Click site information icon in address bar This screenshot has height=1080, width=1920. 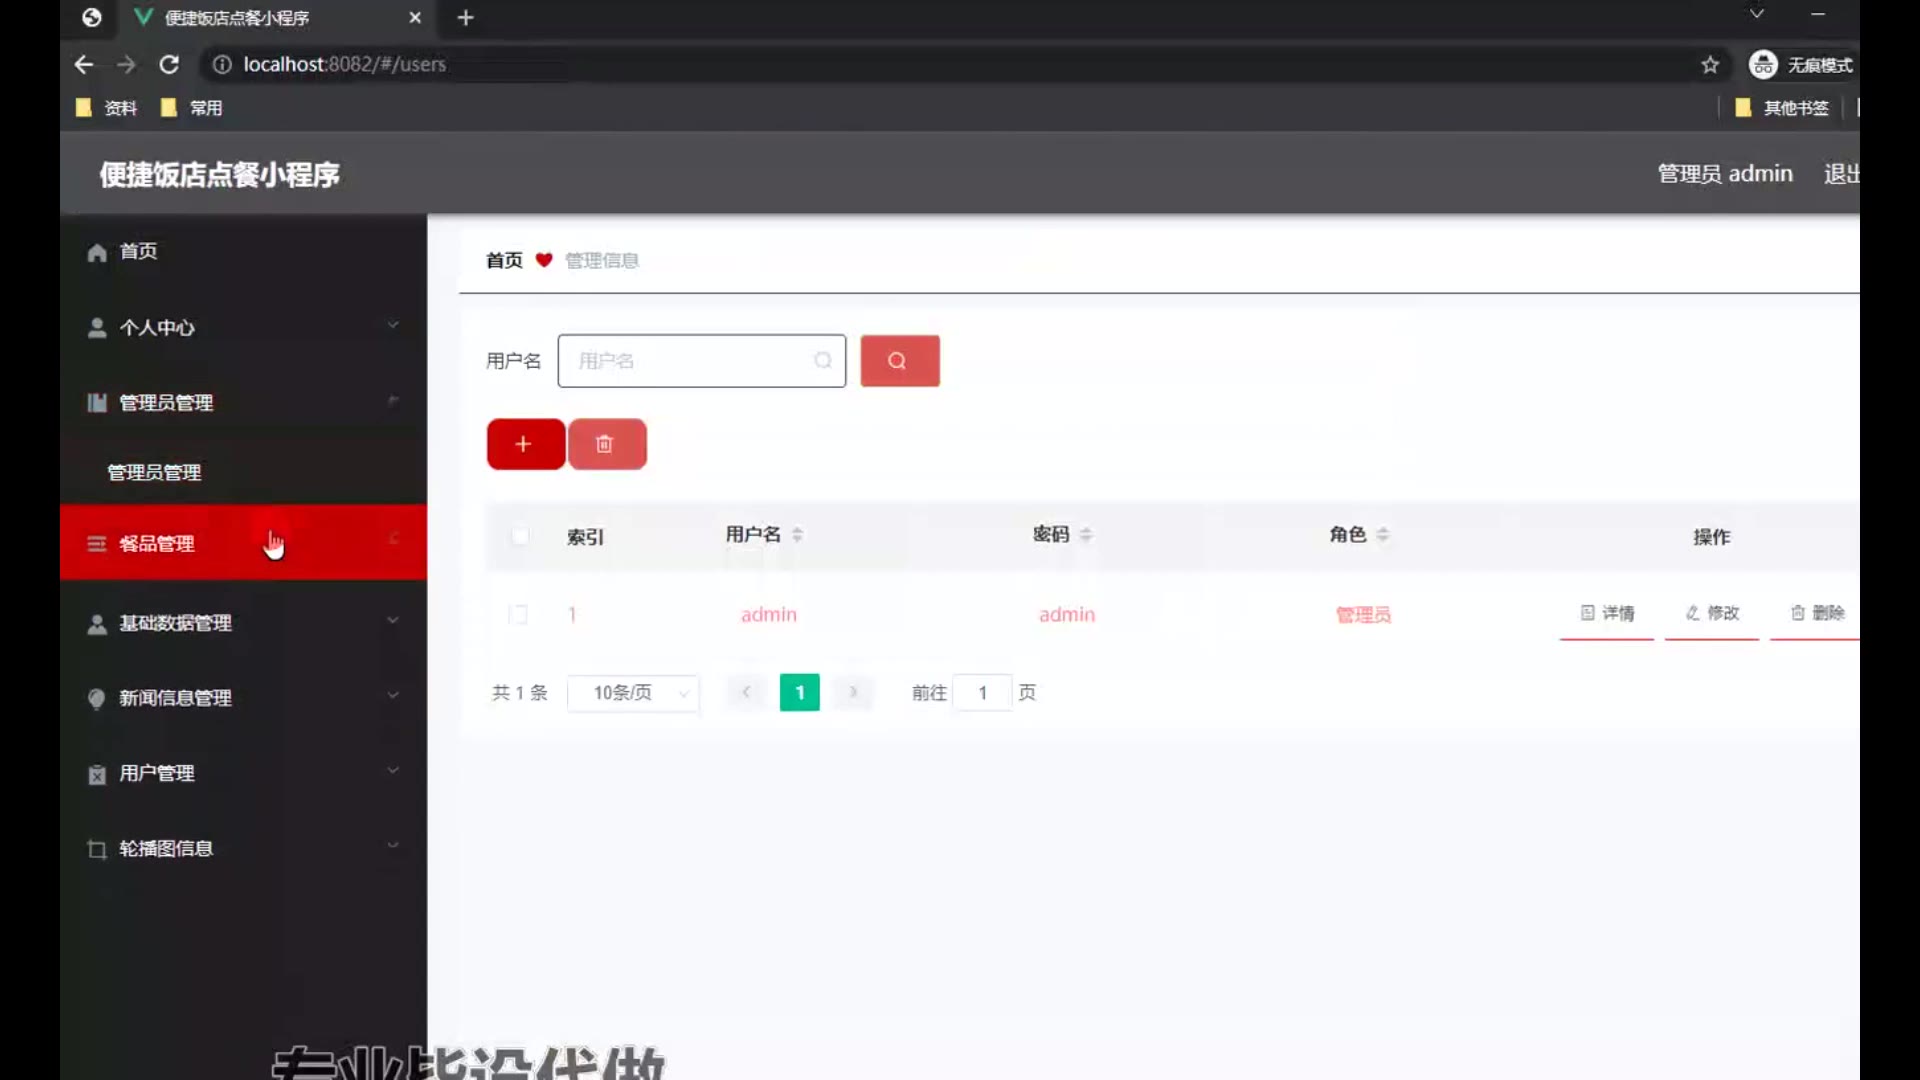222,64
